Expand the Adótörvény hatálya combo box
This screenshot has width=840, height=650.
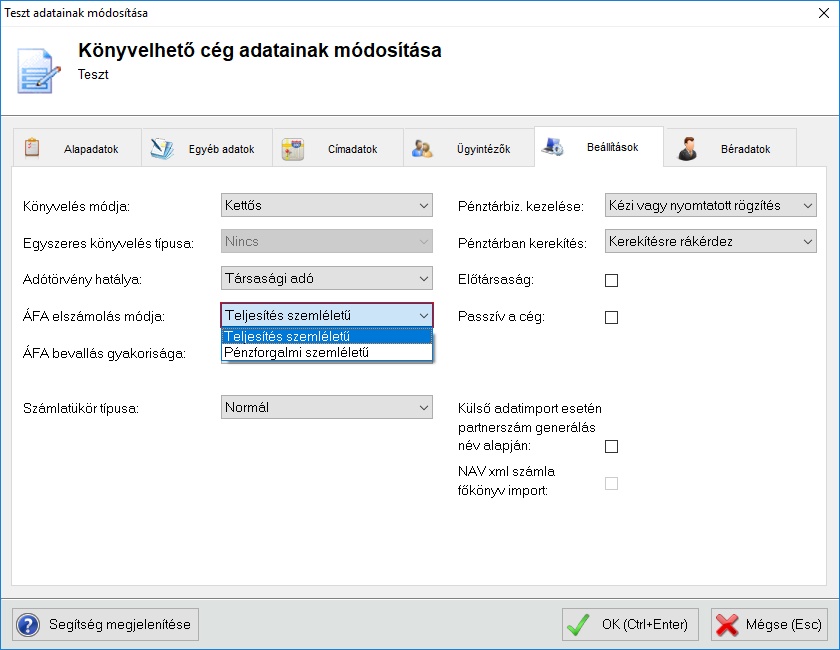pyautogui.click(x=326, y=278)
